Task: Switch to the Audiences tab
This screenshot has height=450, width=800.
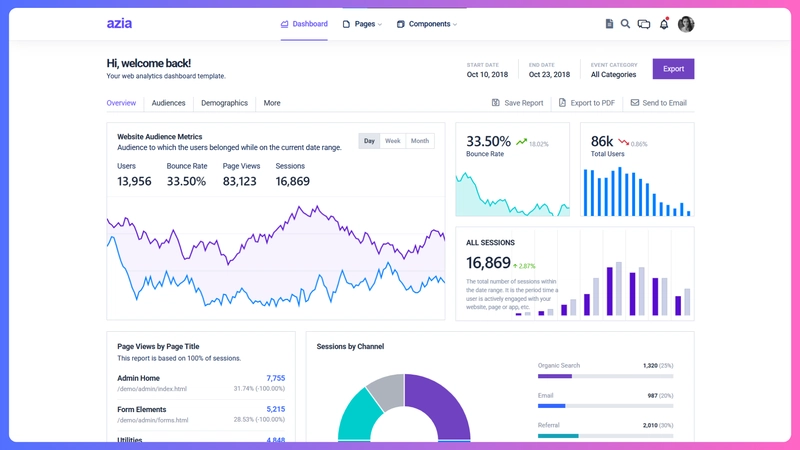Action: tap(168, 103)
